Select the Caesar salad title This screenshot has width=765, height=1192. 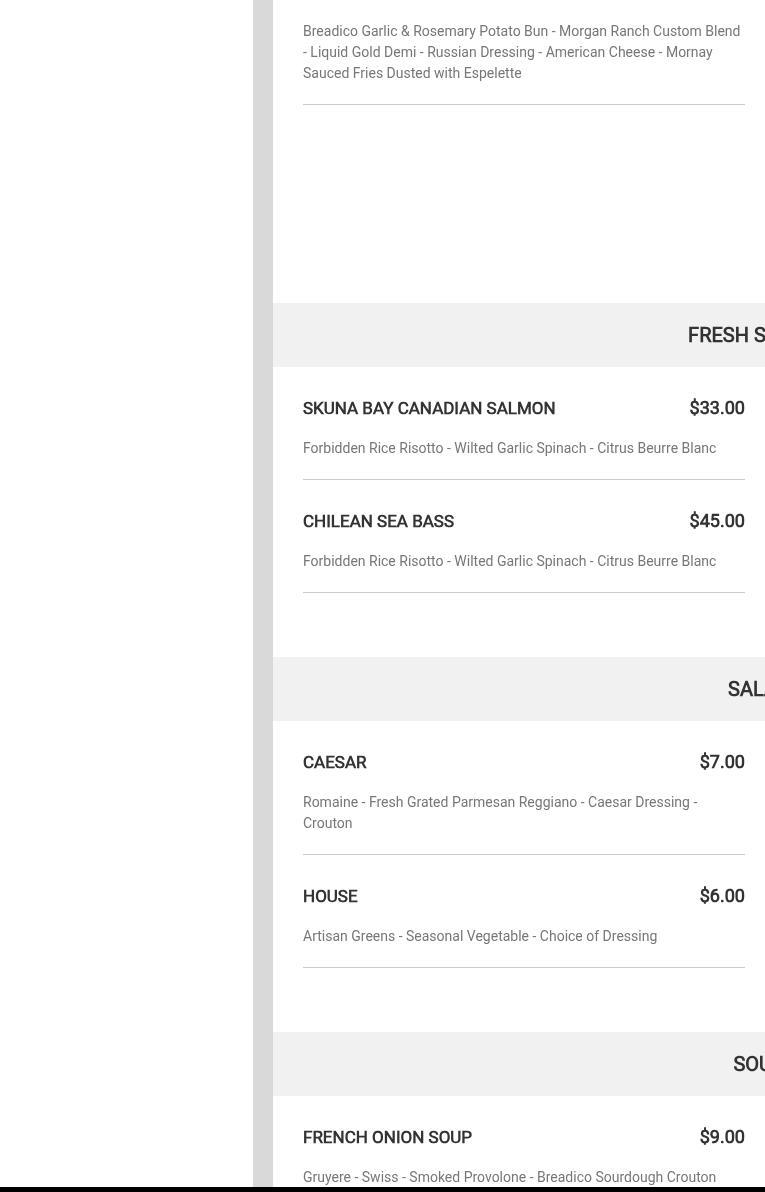pos(334,763)
